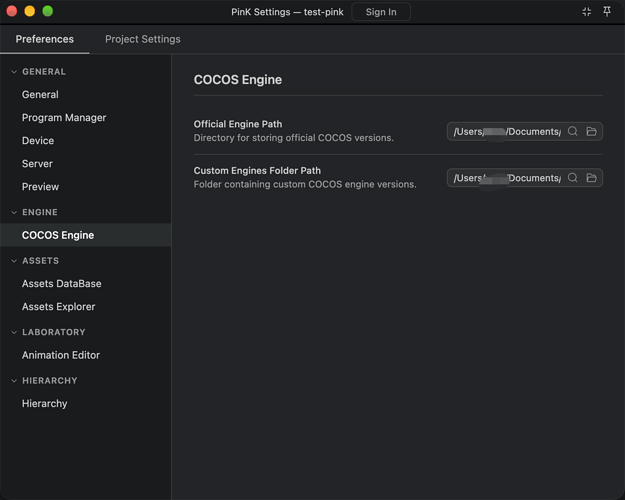Open the General preferences page
Viewport: 625px width, 500px height.
tap(86, 94)
